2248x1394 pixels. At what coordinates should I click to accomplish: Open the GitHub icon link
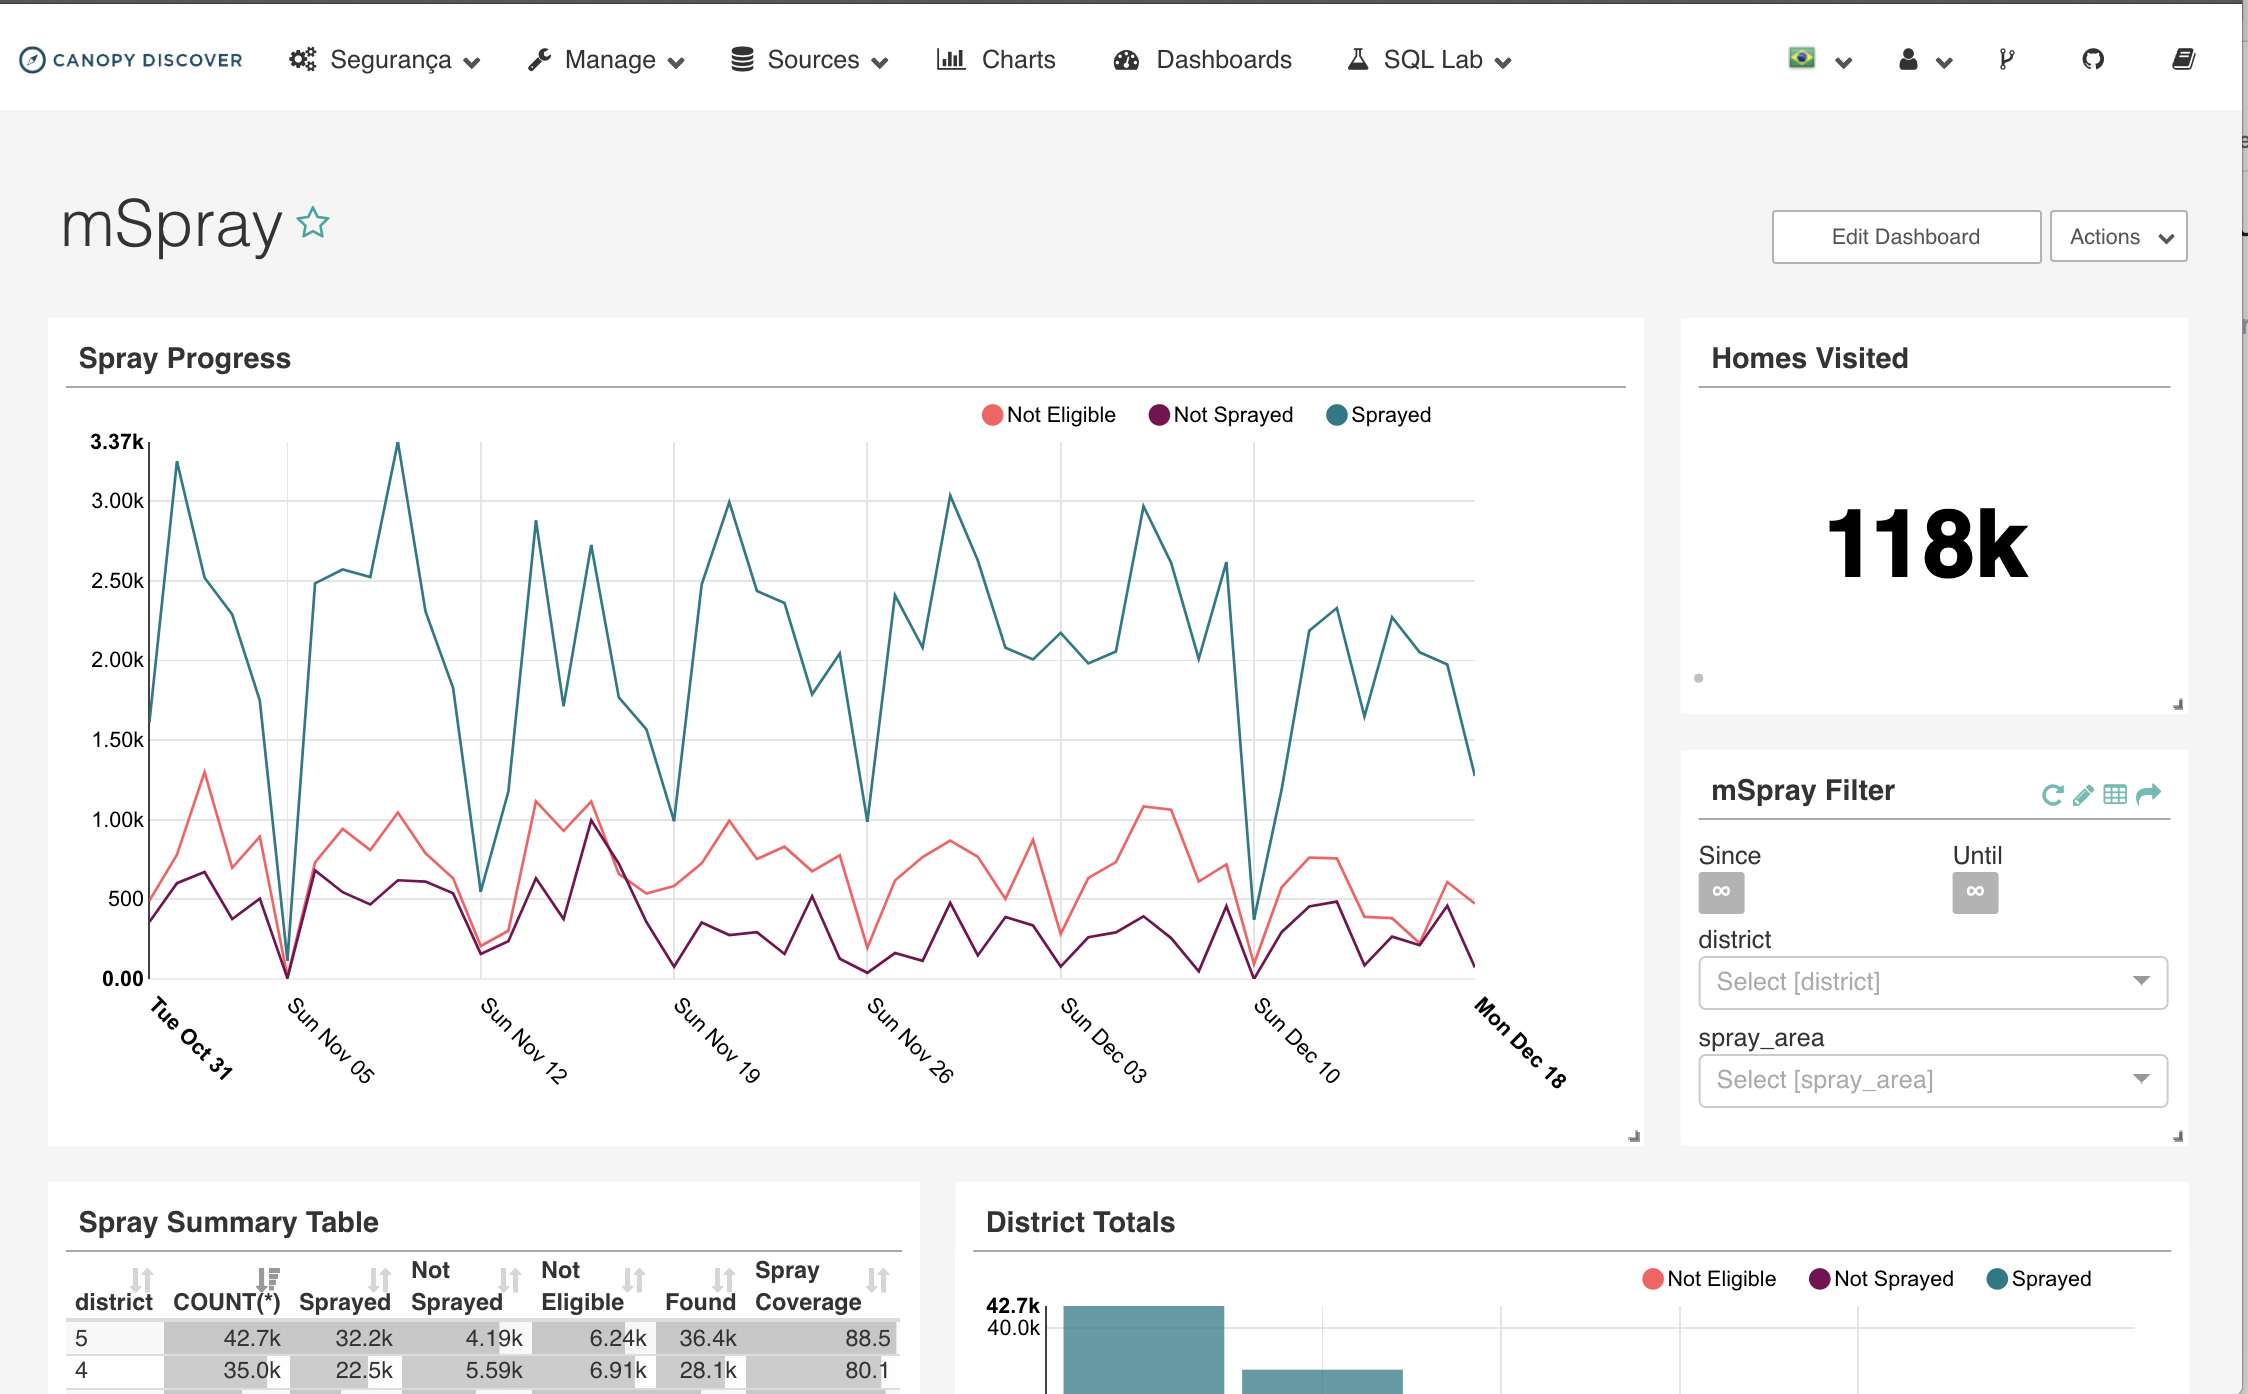pyautogui.click(x=2093, y=60)
